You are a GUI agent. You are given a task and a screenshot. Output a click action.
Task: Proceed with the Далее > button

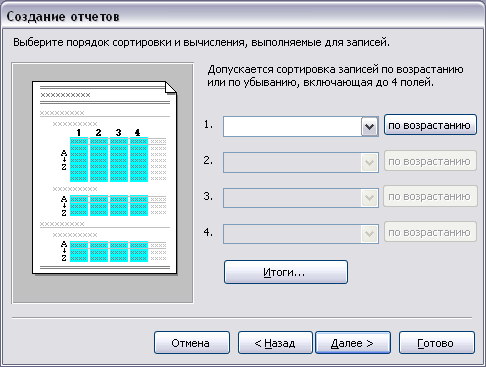click(x=353, y=343)
